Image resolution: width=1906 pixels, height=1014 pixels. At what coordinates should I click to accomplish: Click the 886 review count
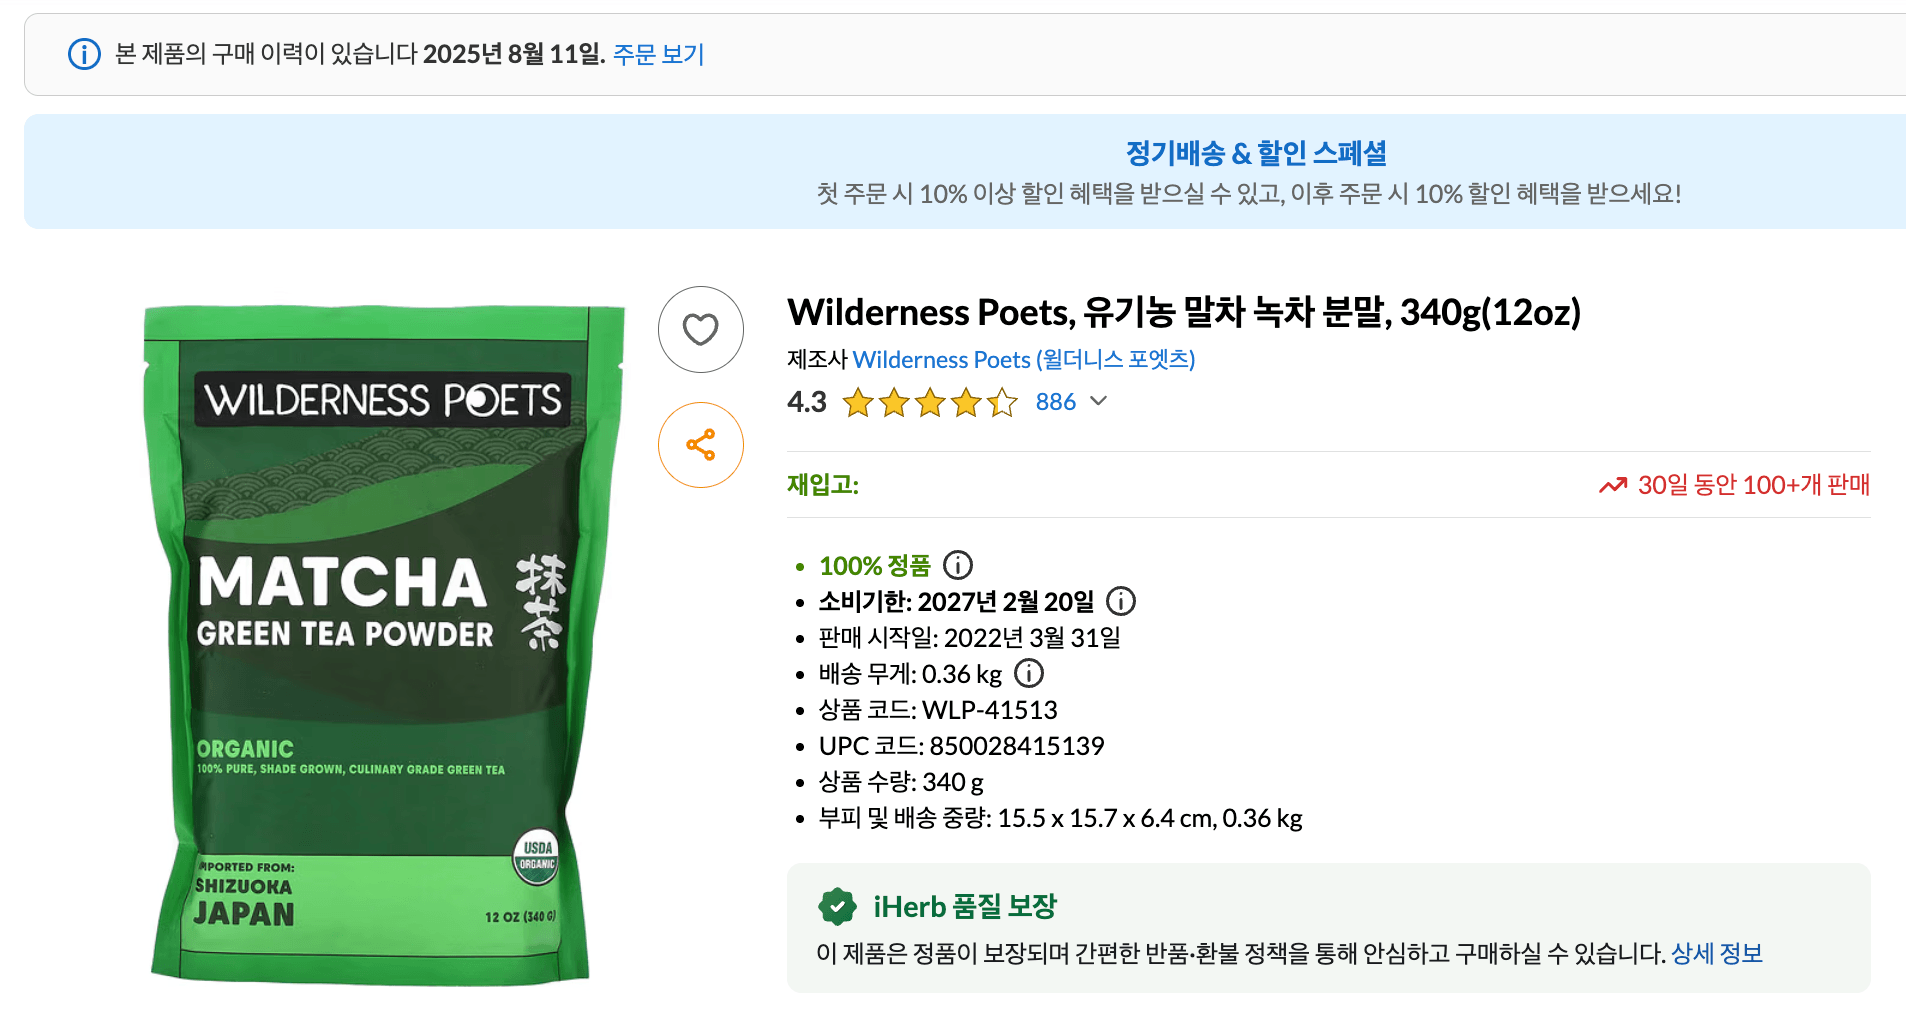tap(1055, 402)
